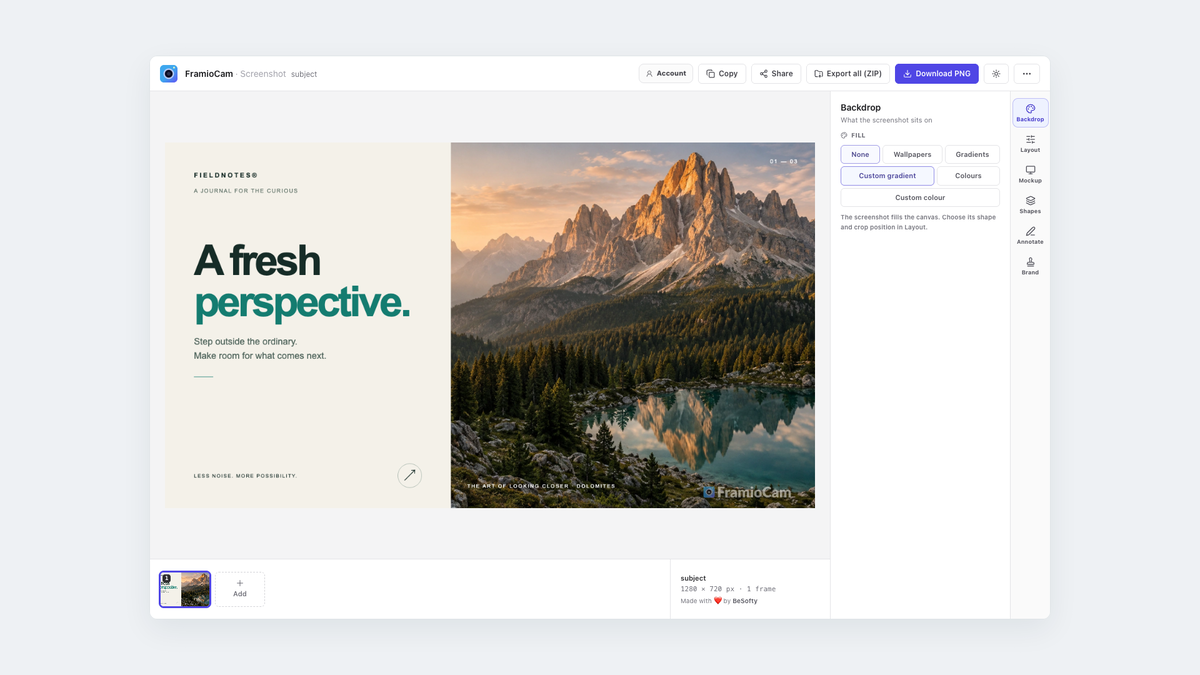
Task: Open the Share options
Action: tap(776, 74)
